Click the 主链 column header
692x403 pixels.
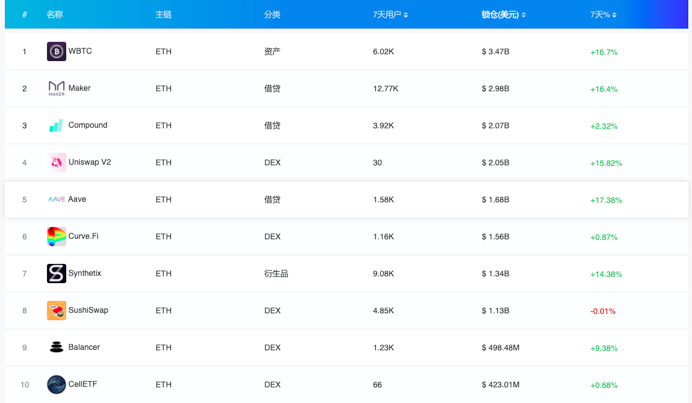click(163, 15)
